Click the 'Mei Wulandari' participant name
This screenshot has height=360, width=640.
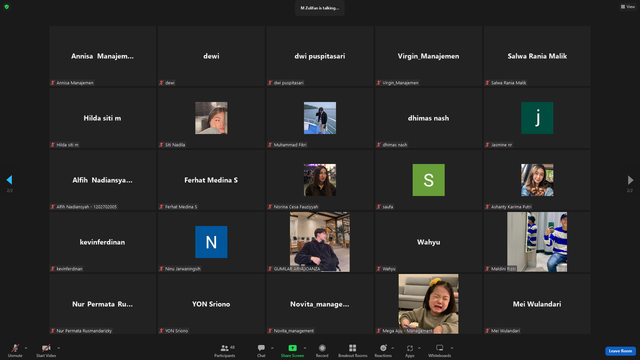537,304
